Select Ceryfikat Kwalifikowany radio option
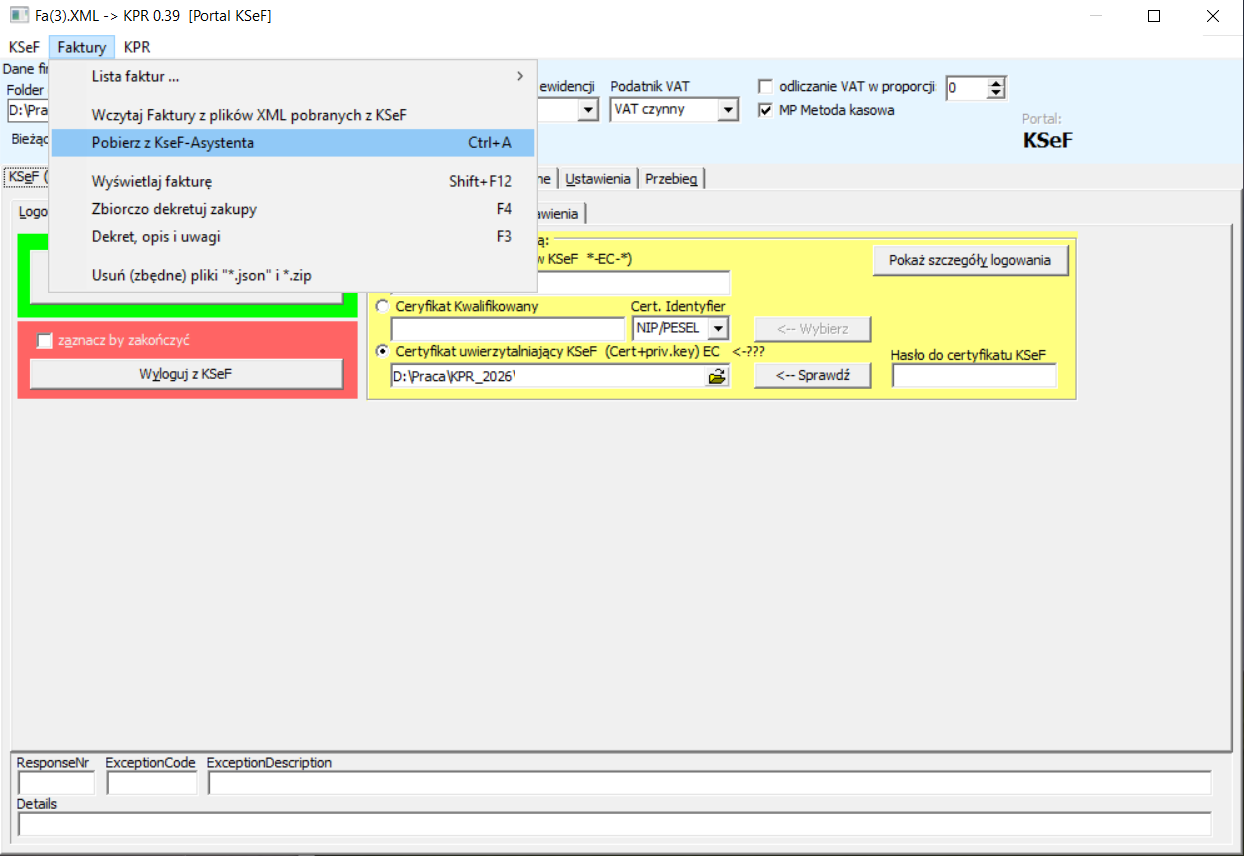Viewport: 1244px width, 856px height. tap(382, 307)
